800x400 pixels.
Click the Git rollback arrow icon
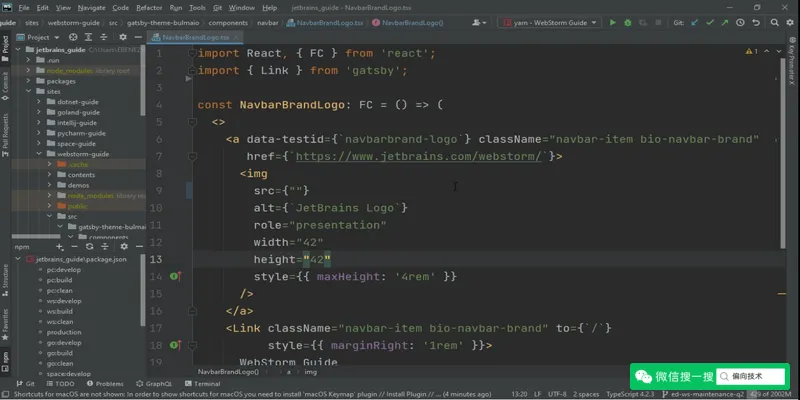[756, 22]
